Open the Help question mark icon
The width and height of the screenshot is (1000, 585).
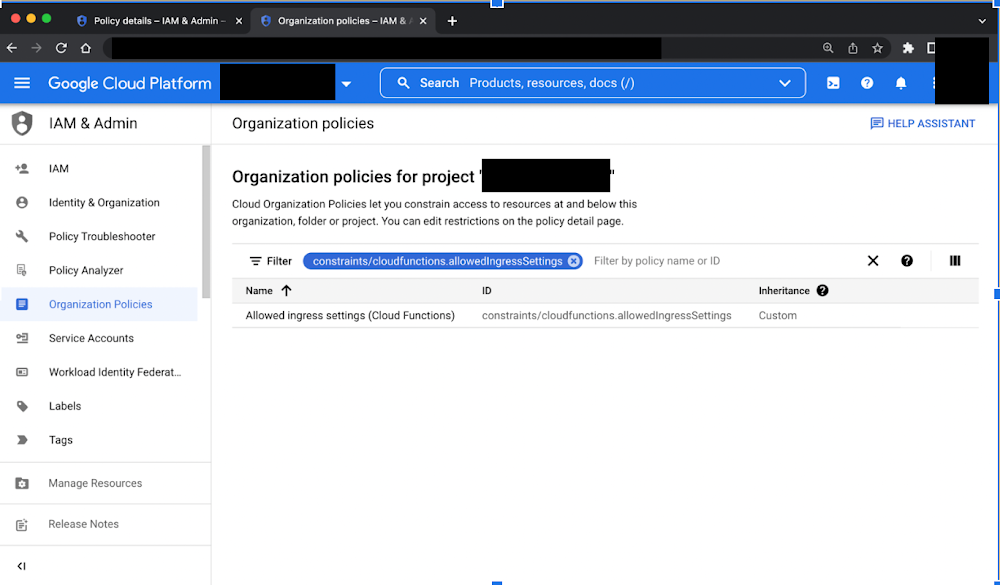[867, 83]
